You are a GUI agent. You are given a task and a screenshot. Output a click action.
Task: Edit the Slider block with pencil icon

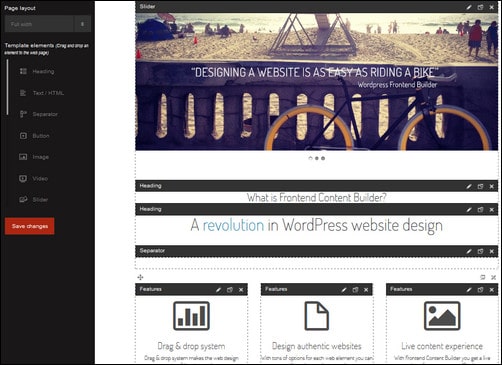click(x=469, y=7)
